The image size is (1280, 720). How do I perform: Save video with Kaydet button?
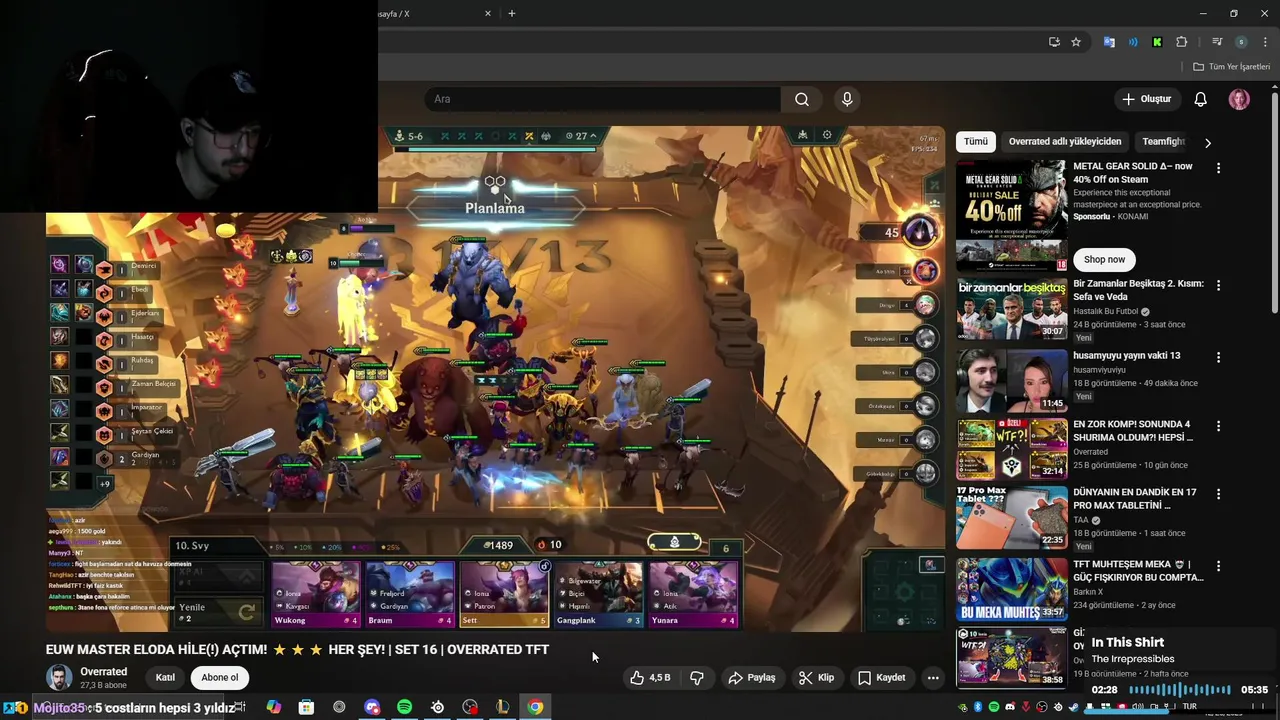[881, 677]
